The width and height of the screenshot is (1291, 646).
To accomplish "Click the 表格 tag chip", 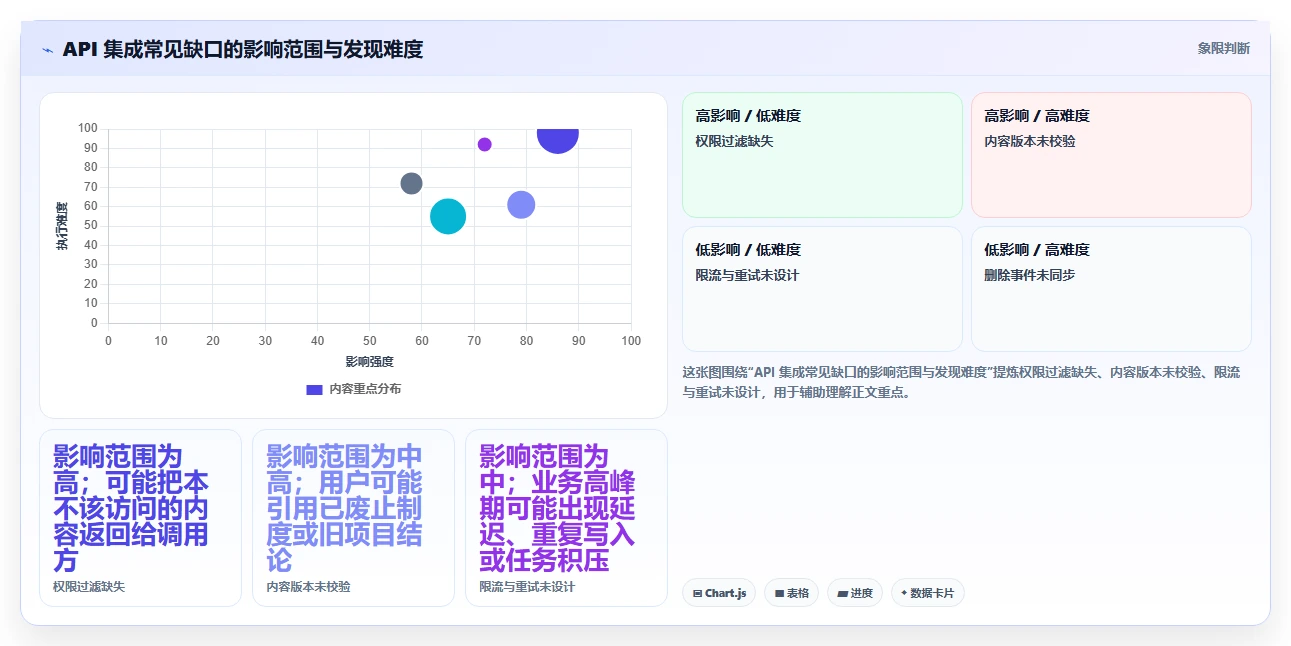I will 791,593.
